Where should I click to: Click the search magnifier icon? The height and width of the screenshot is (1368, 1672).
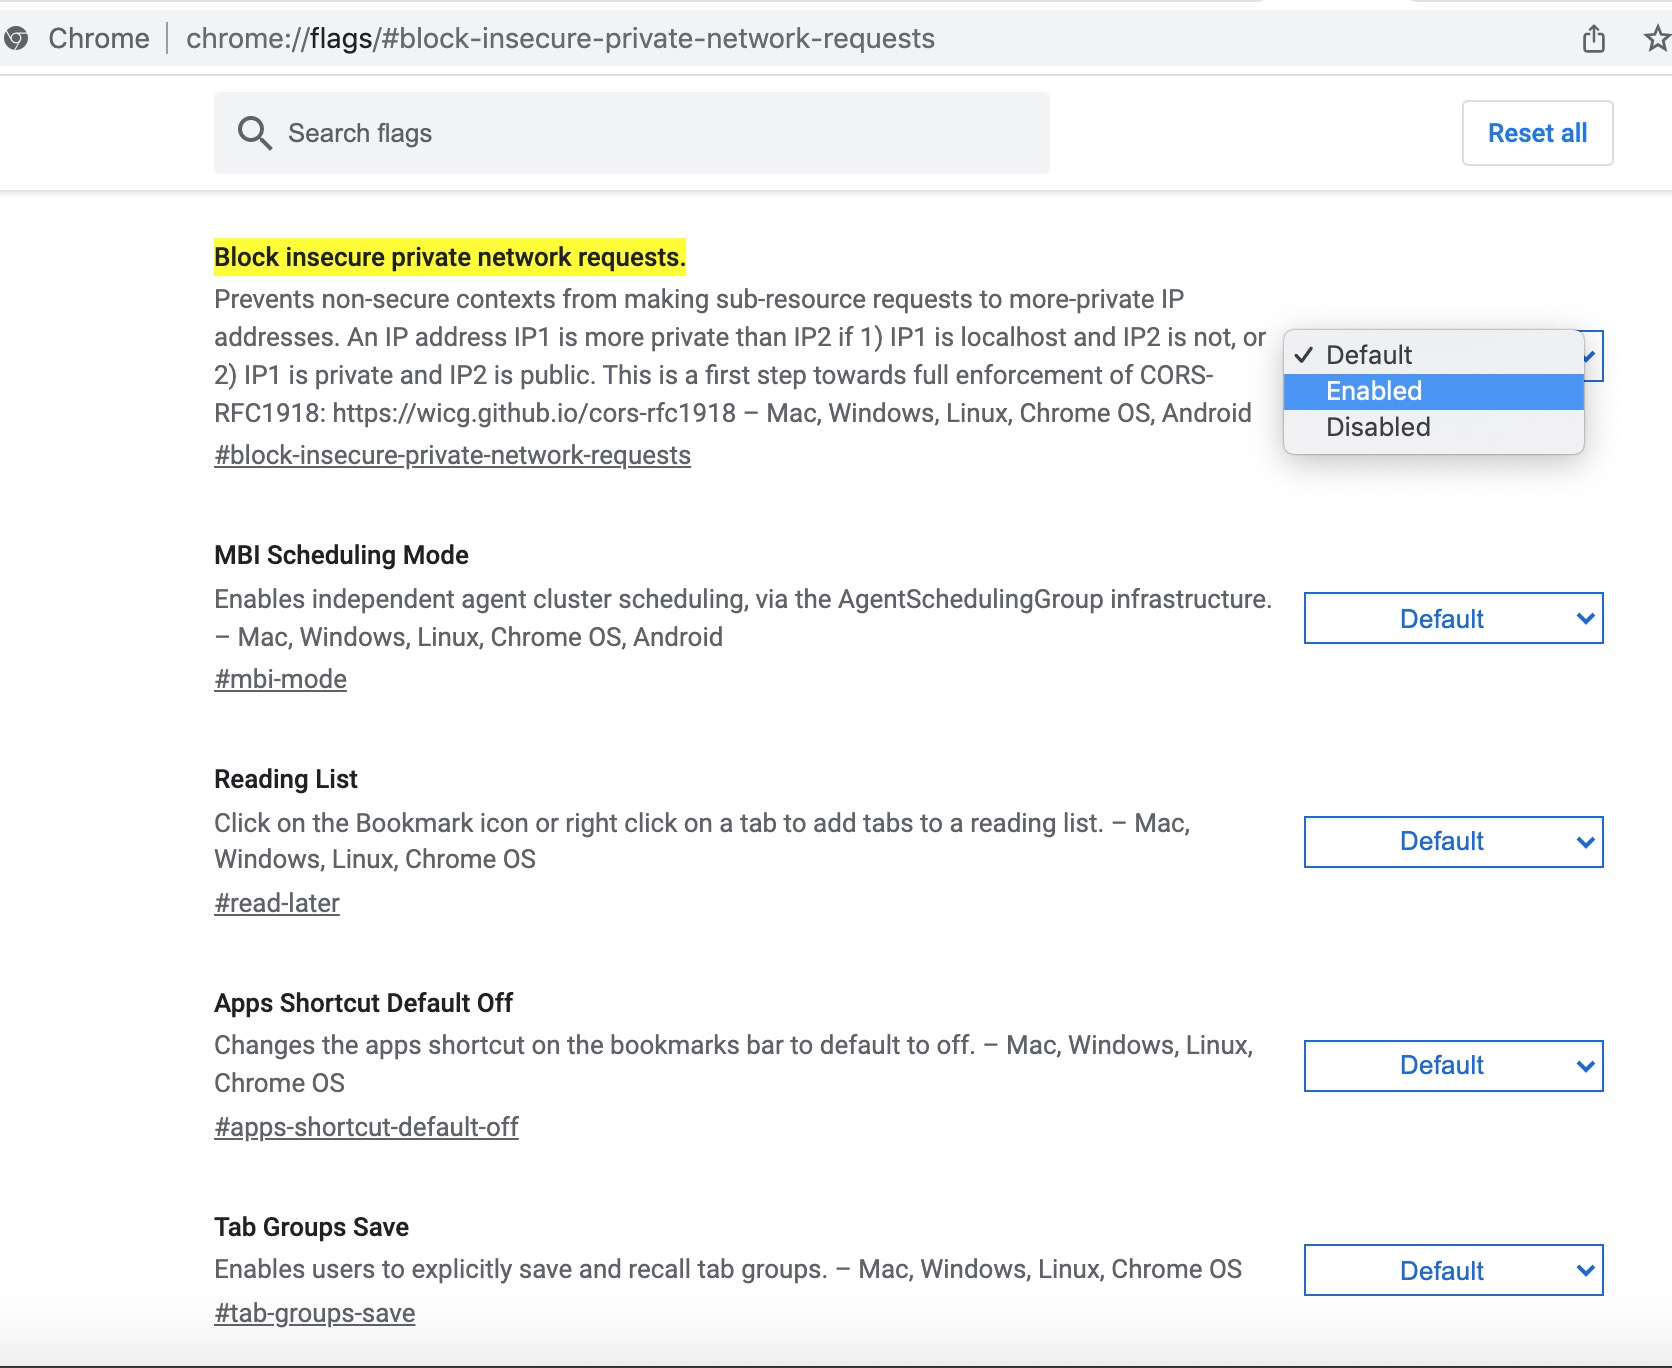click(x=254, y=133)
